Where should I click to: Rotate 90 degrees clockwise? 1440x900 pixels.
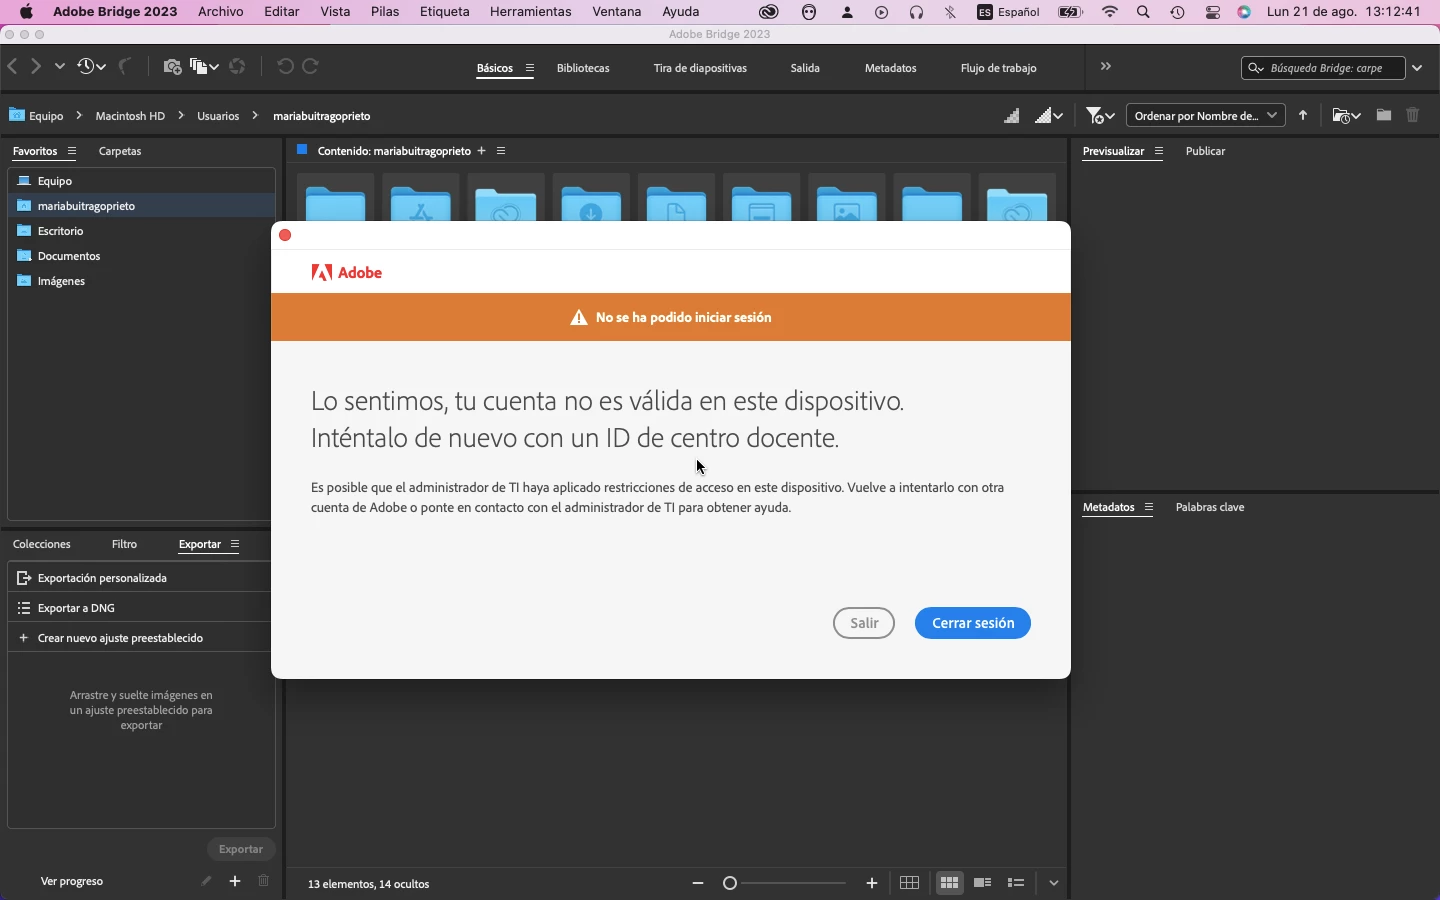tap(312, 67)
